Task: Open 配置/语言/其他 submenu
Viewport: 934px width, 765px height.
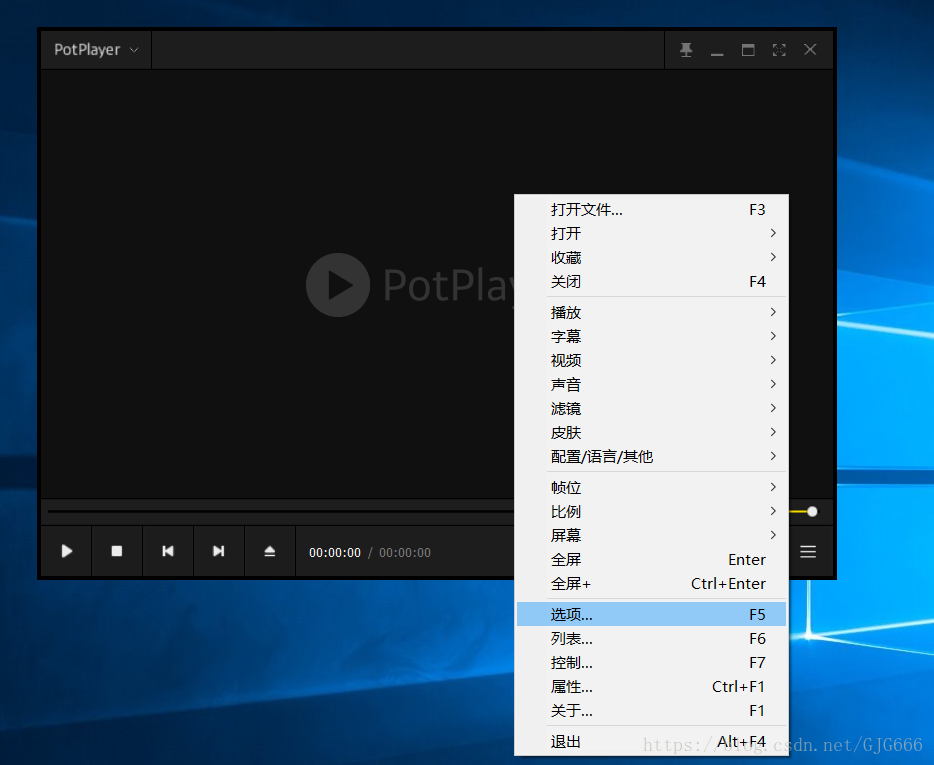Action: coord(652,456)
